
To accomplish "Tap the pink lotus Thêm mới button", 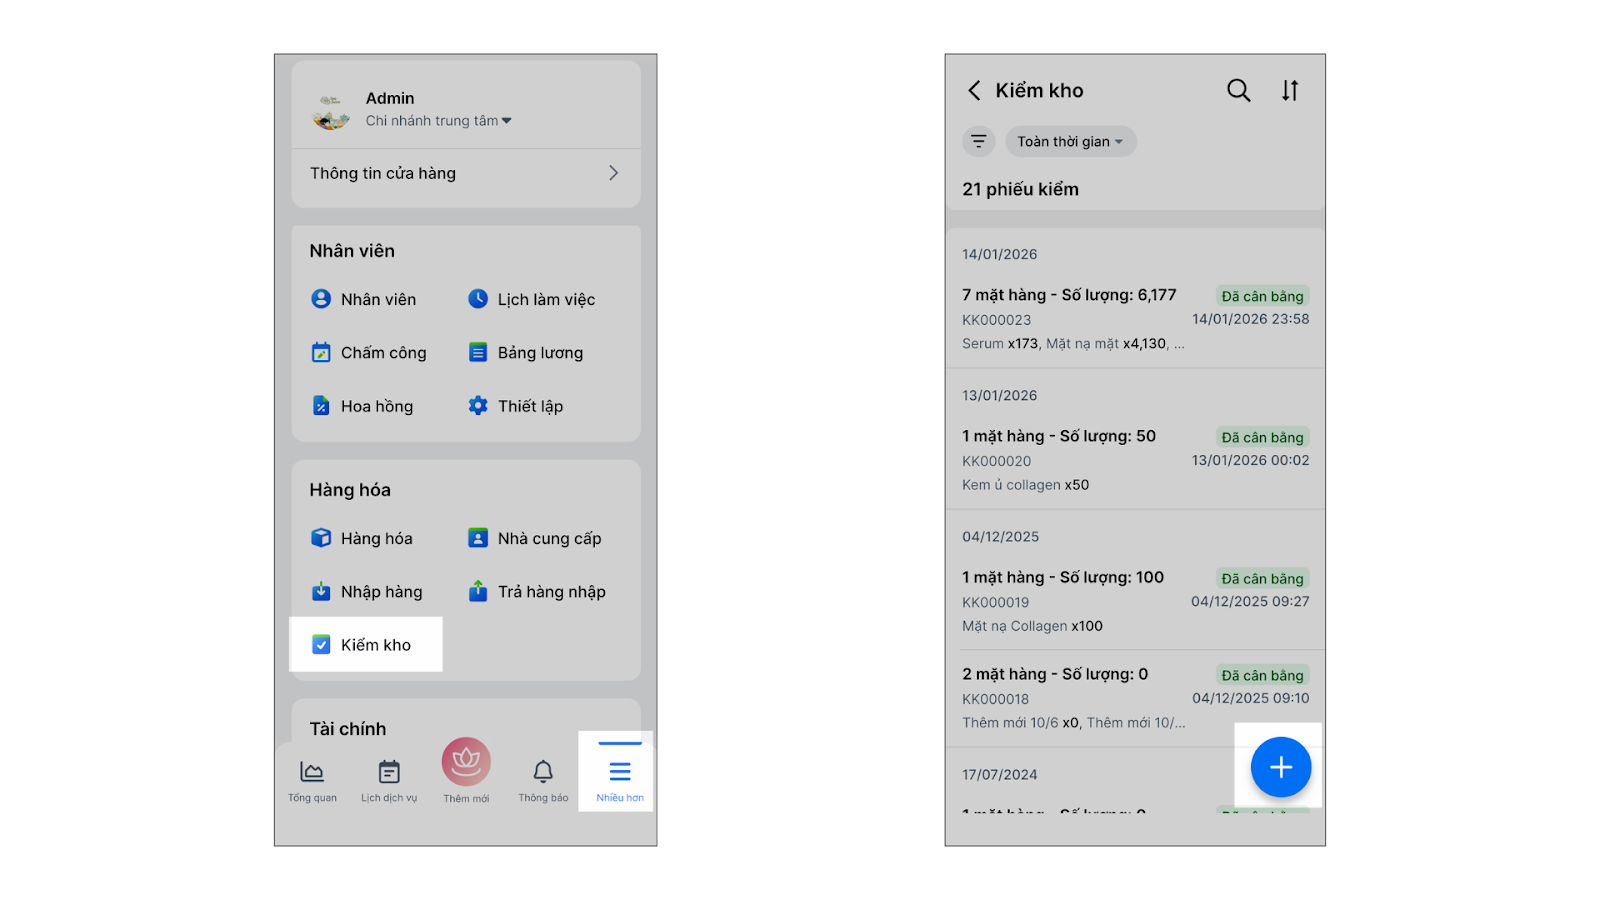I will [x=466, y=764].
